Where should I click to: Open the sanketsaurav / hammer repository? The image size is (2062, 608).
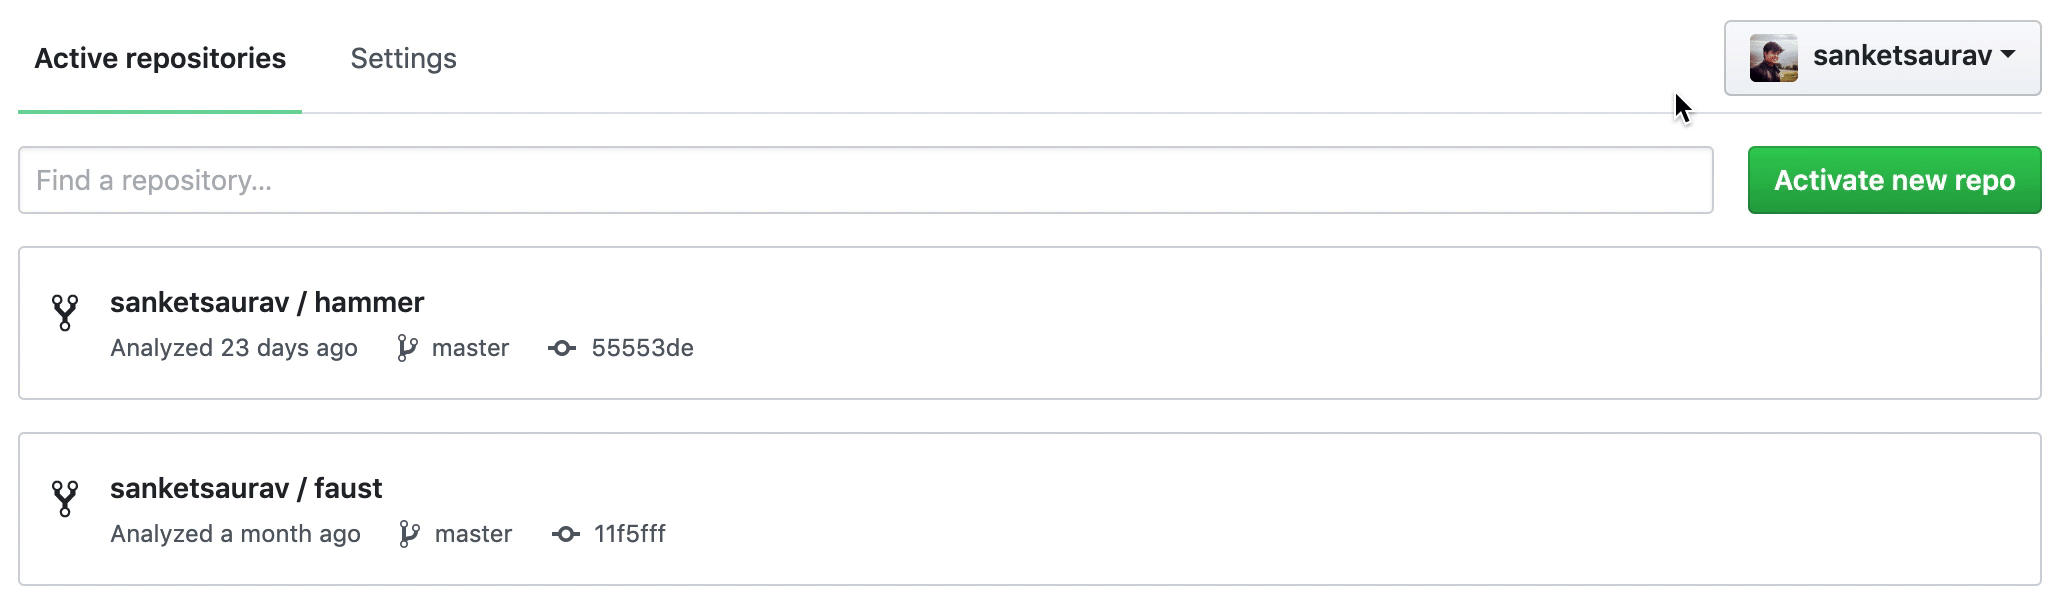[x=267, y=302]
